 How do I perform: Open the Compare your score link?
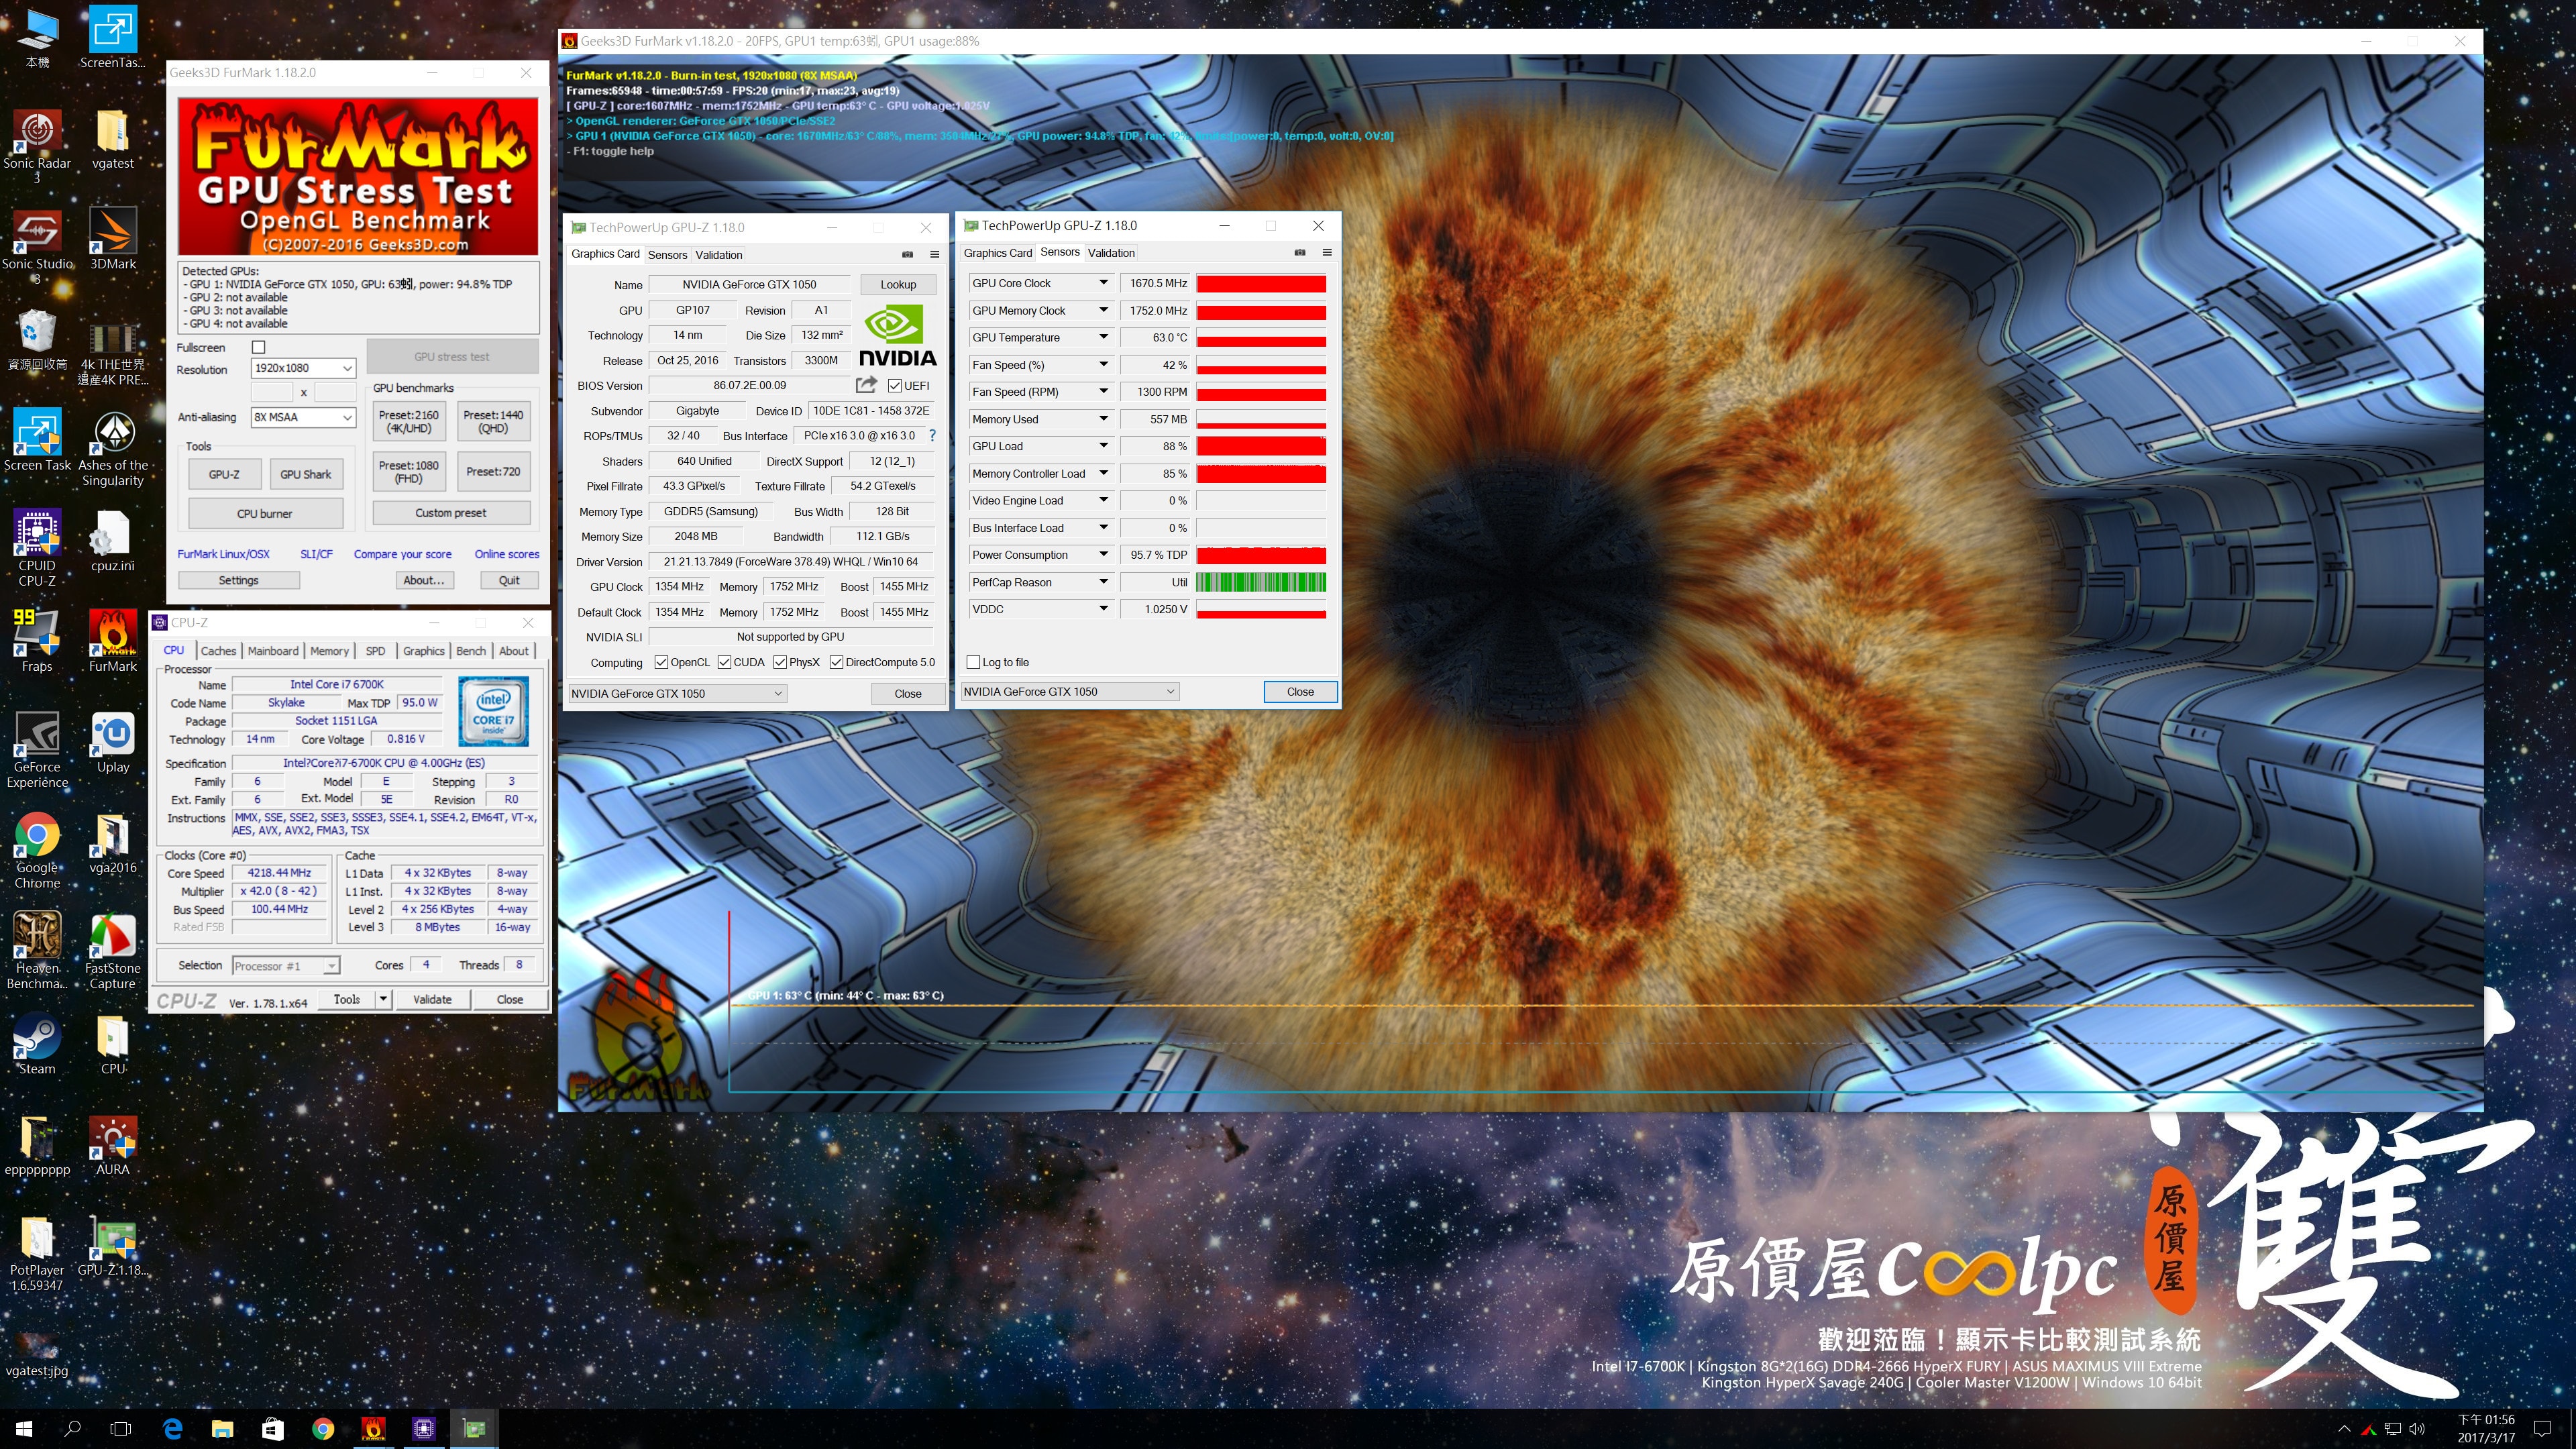[x=402, y=554]
